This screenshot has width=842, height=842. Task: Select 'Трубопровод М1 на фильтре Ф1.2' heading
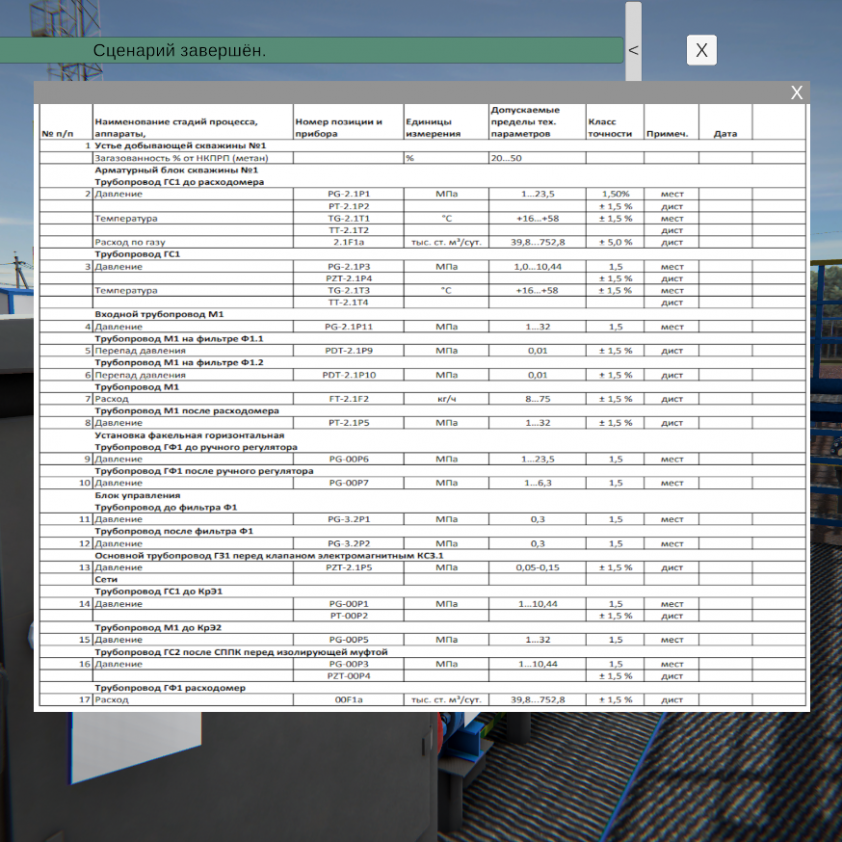179,362
